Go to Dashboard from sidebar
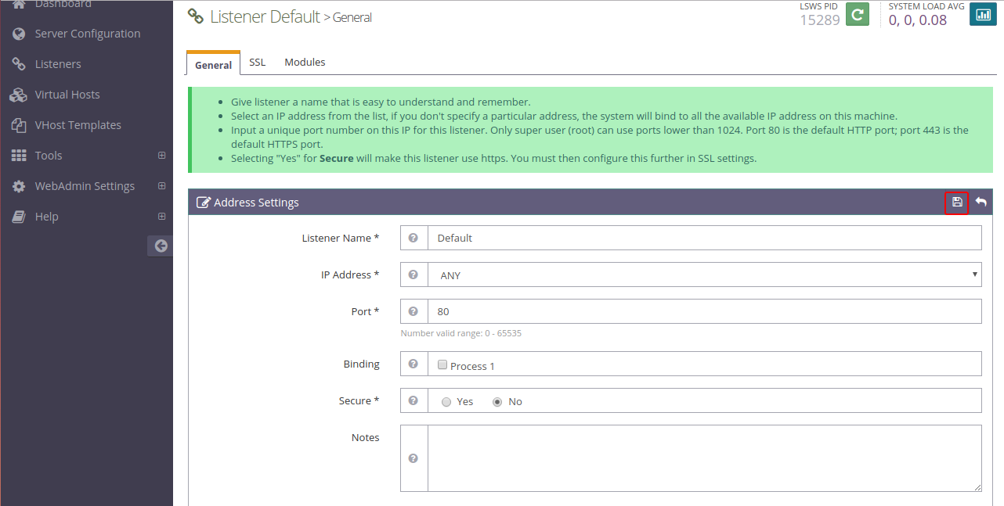The height and width of the screenshot is (506, 1004). click(x=63, y=4)
